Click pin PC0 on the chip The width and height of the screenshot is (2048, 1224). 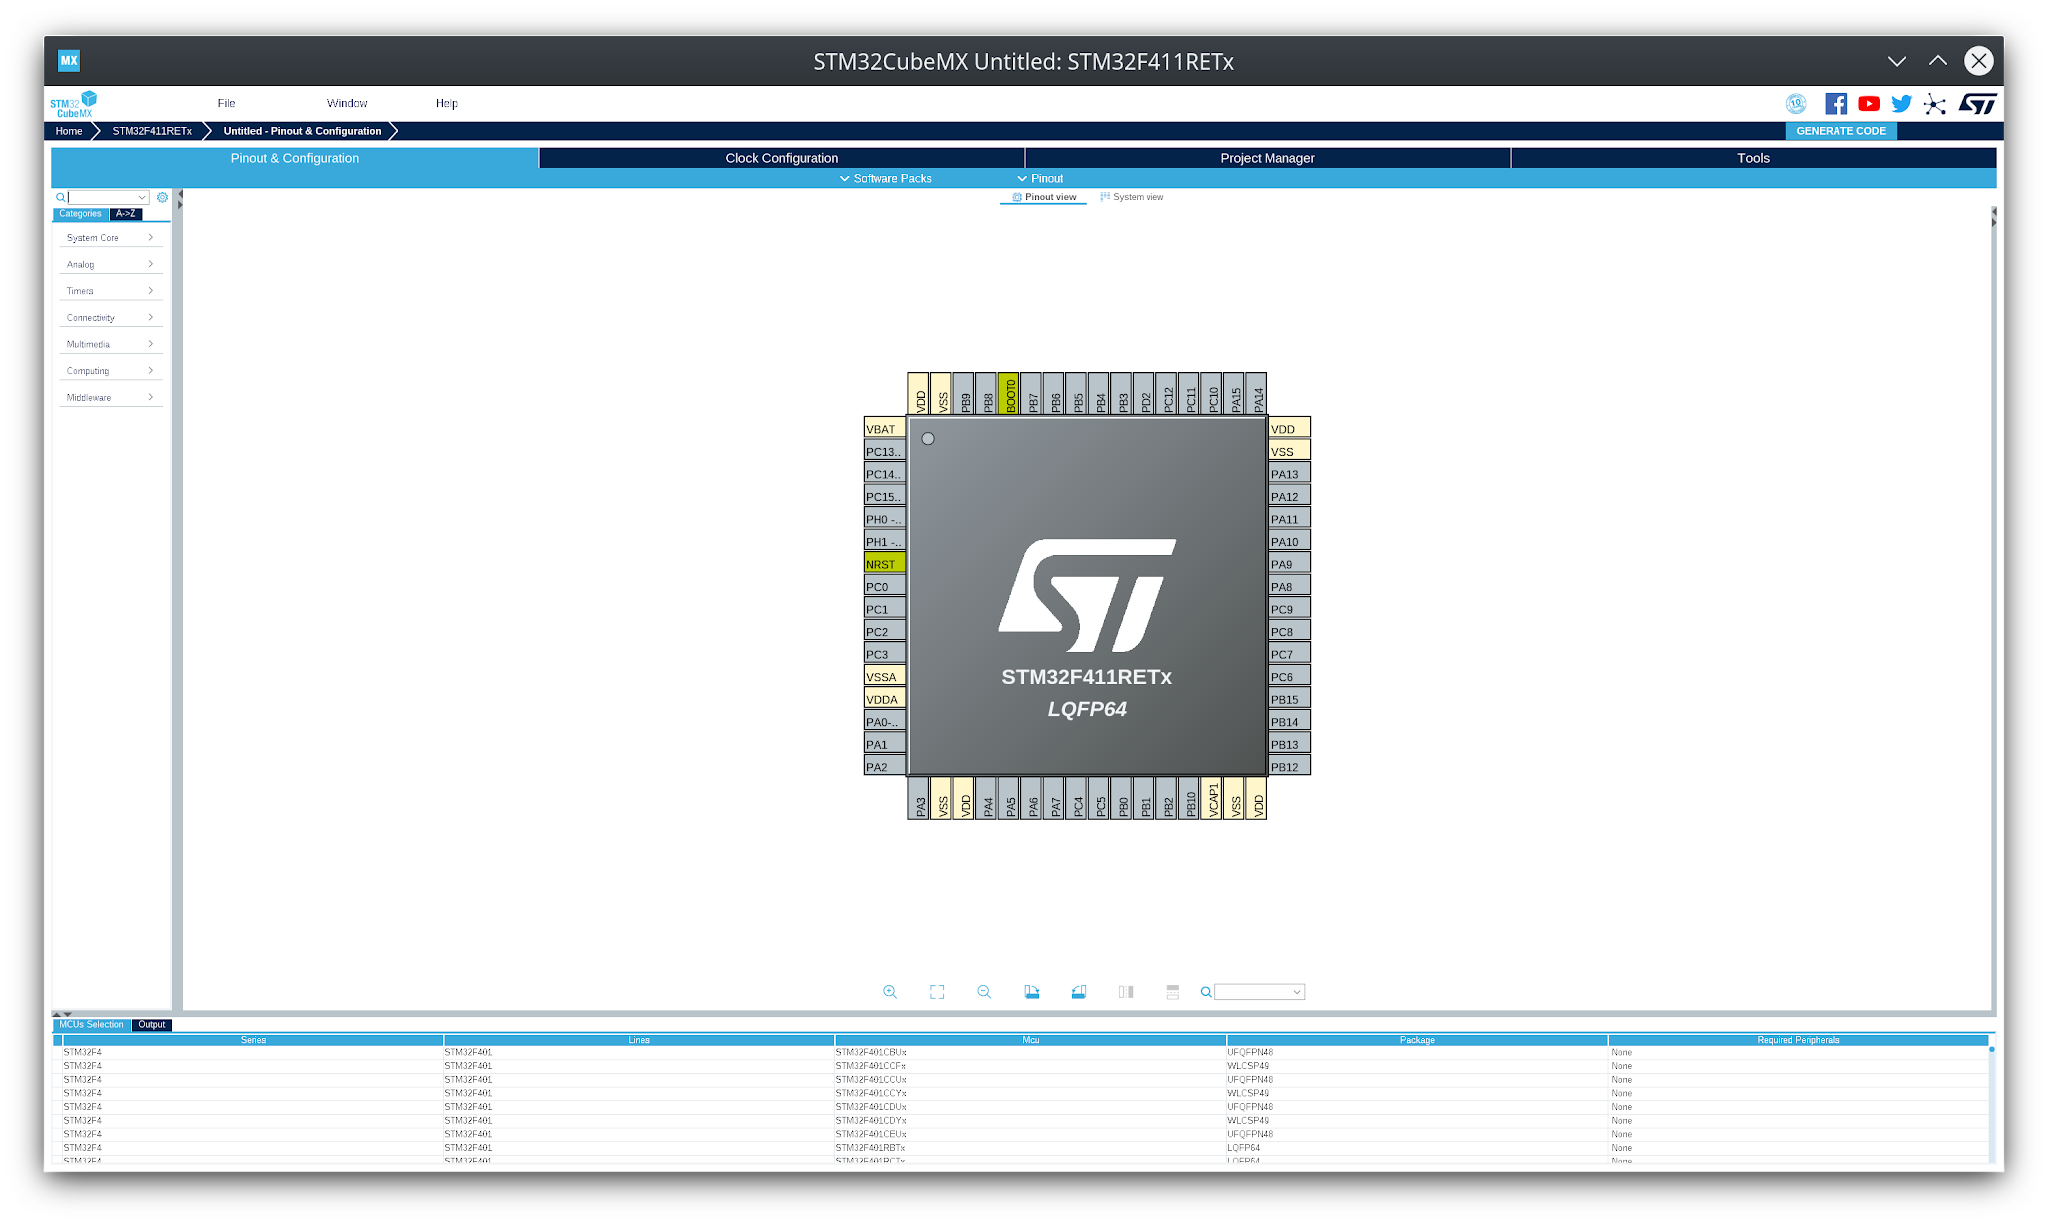(885, 587)
